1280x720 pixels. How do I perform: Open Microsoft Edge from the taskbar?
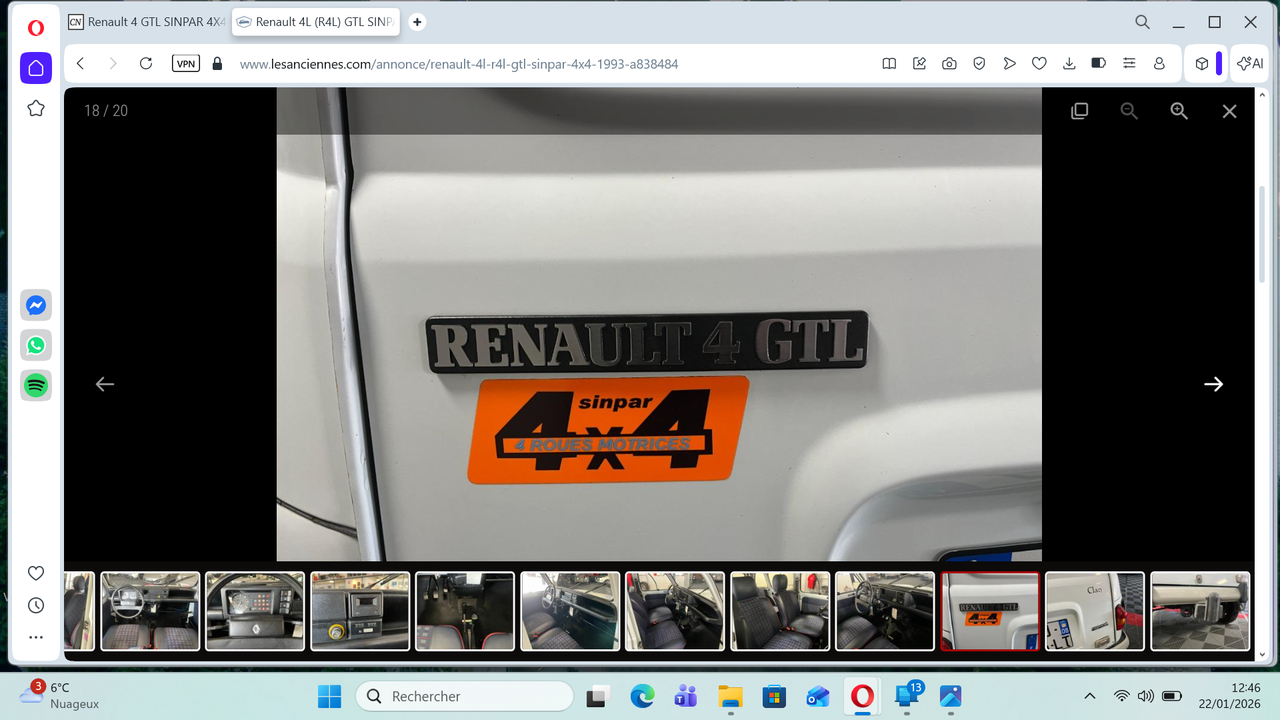642,696
